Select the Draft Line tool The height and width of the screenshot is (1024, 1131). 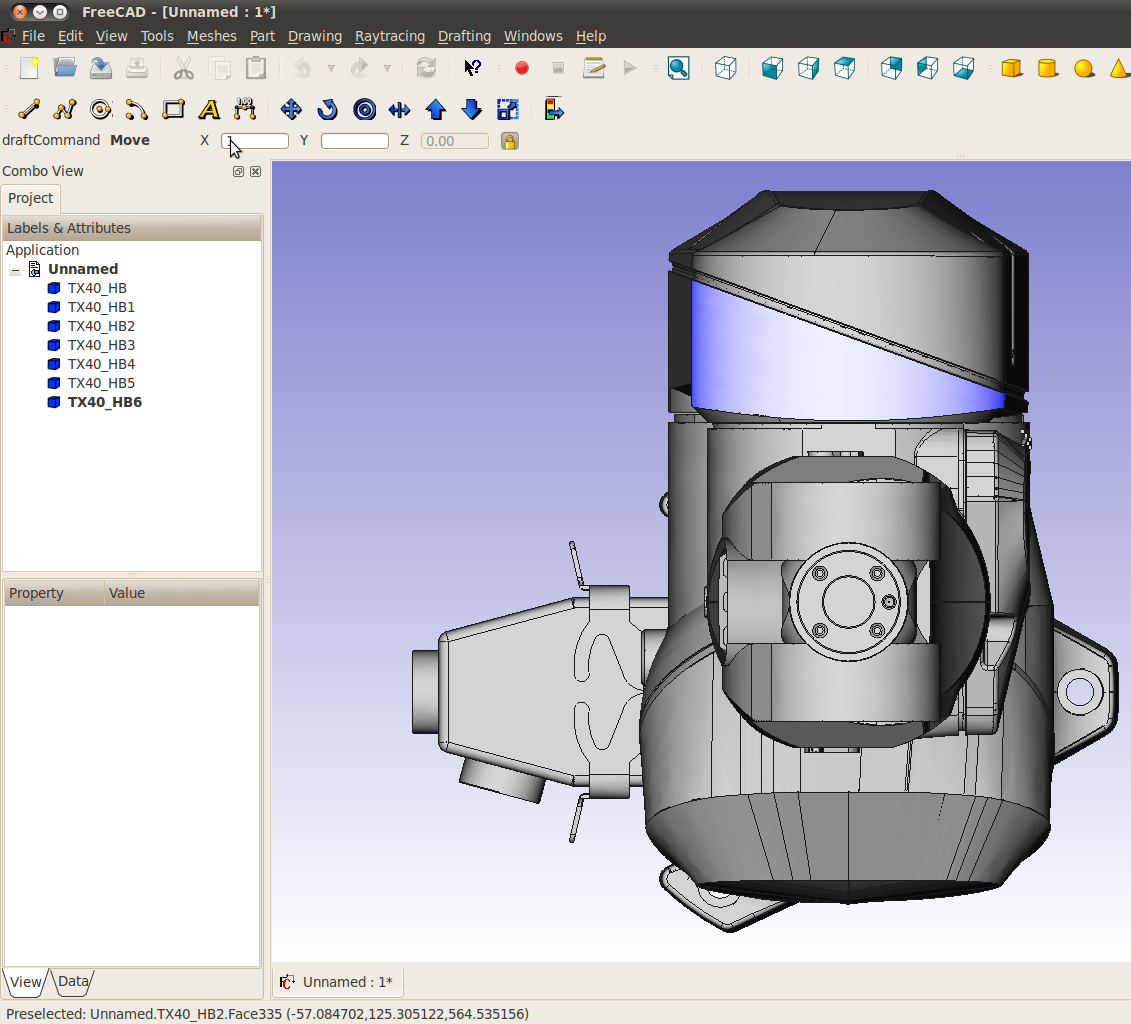pyautogui.click(x=29, y=110)
